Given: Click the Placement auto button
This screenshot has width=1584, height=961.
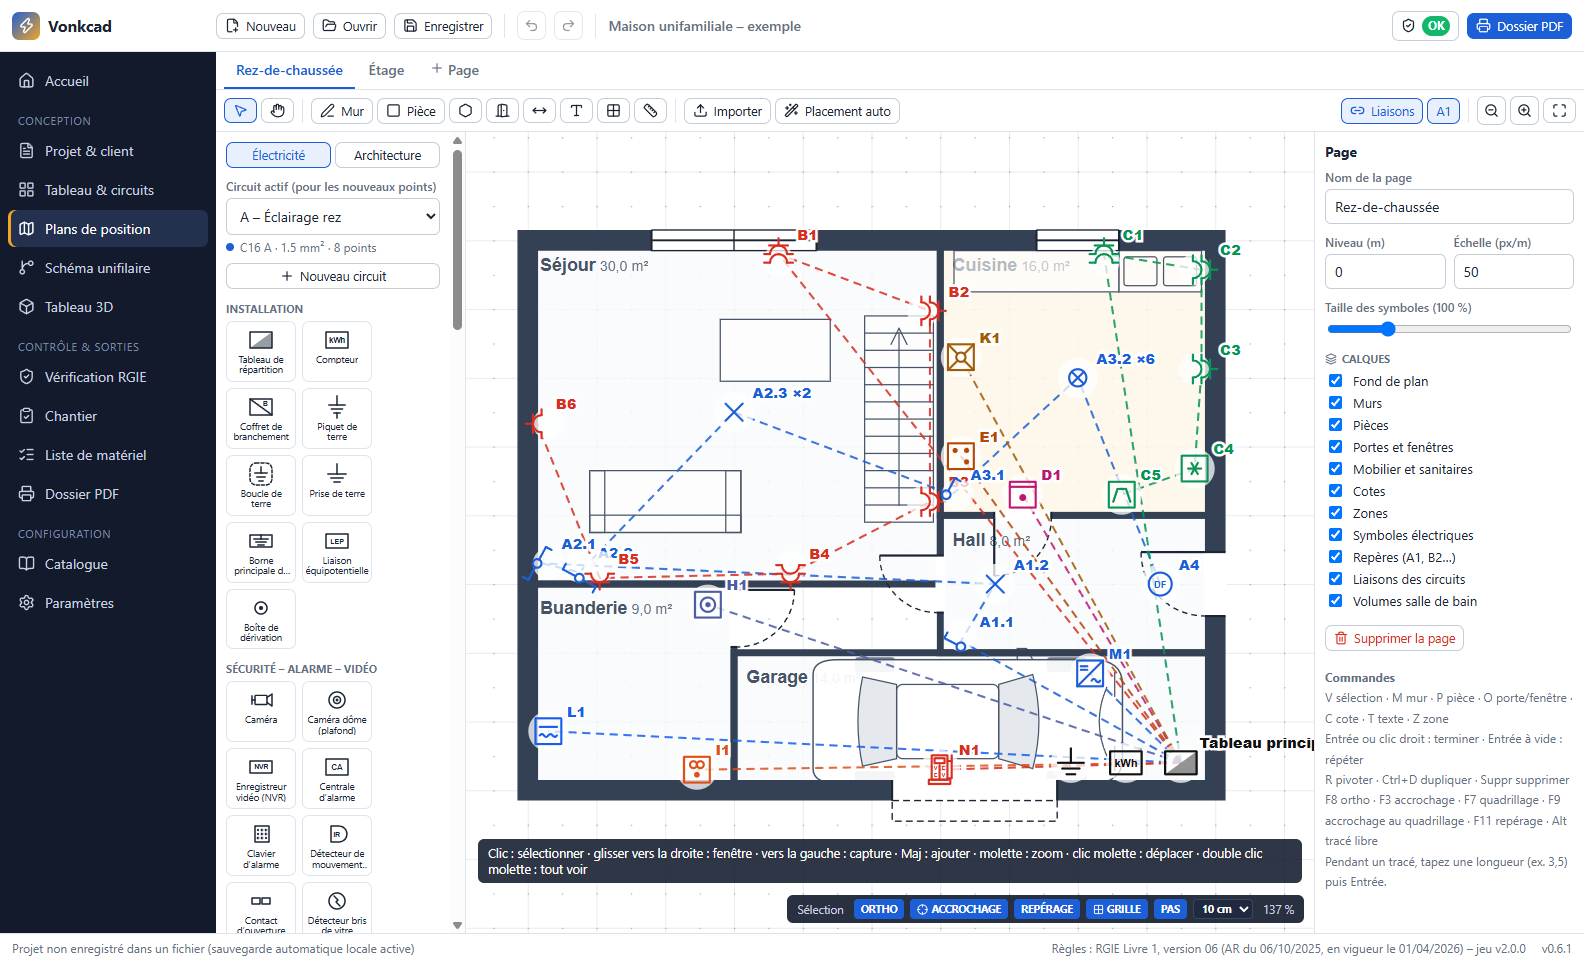Looking at the screenshot, I should coord(837,111).
